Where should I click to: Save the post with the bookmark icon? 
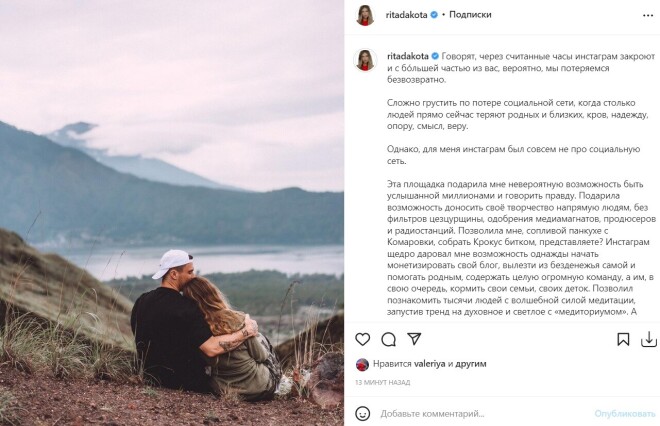click(623, 340)
